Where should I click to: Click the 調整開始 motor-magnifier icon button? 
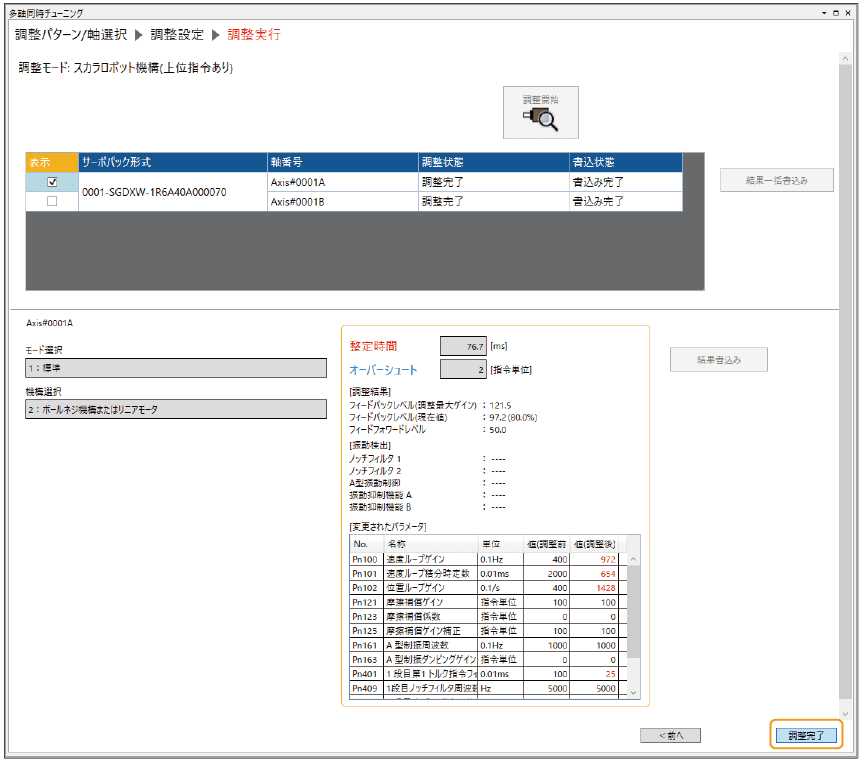click(541, 113)
